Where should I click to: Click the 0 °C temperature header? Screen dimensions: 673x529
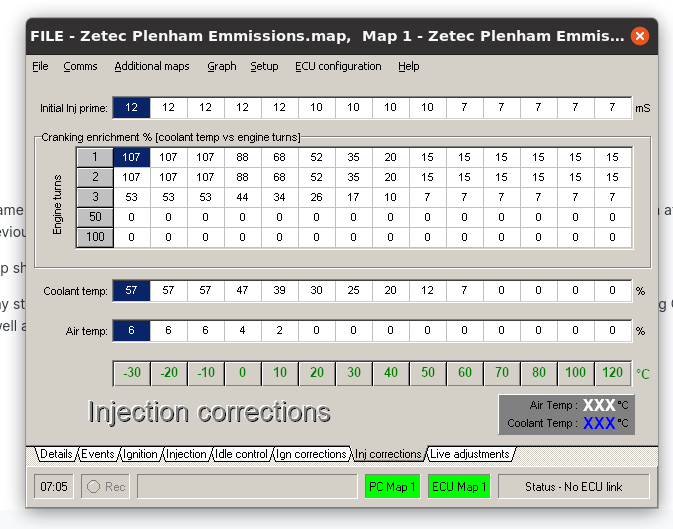(243, 373)
